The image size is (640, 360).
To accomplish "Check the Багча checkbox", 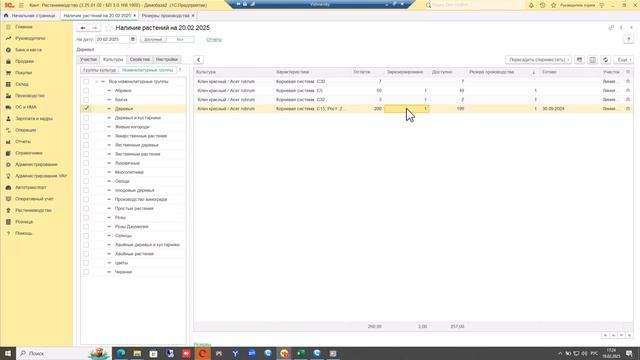I will click(86, 99).
